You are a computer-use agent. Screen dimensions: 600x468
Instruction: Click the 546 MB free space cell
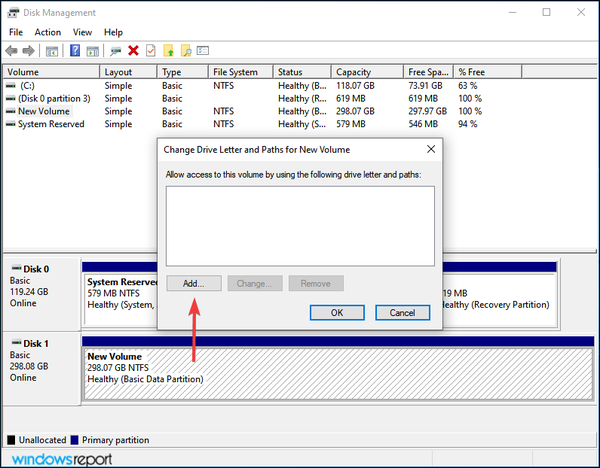(x=423, y=124)
